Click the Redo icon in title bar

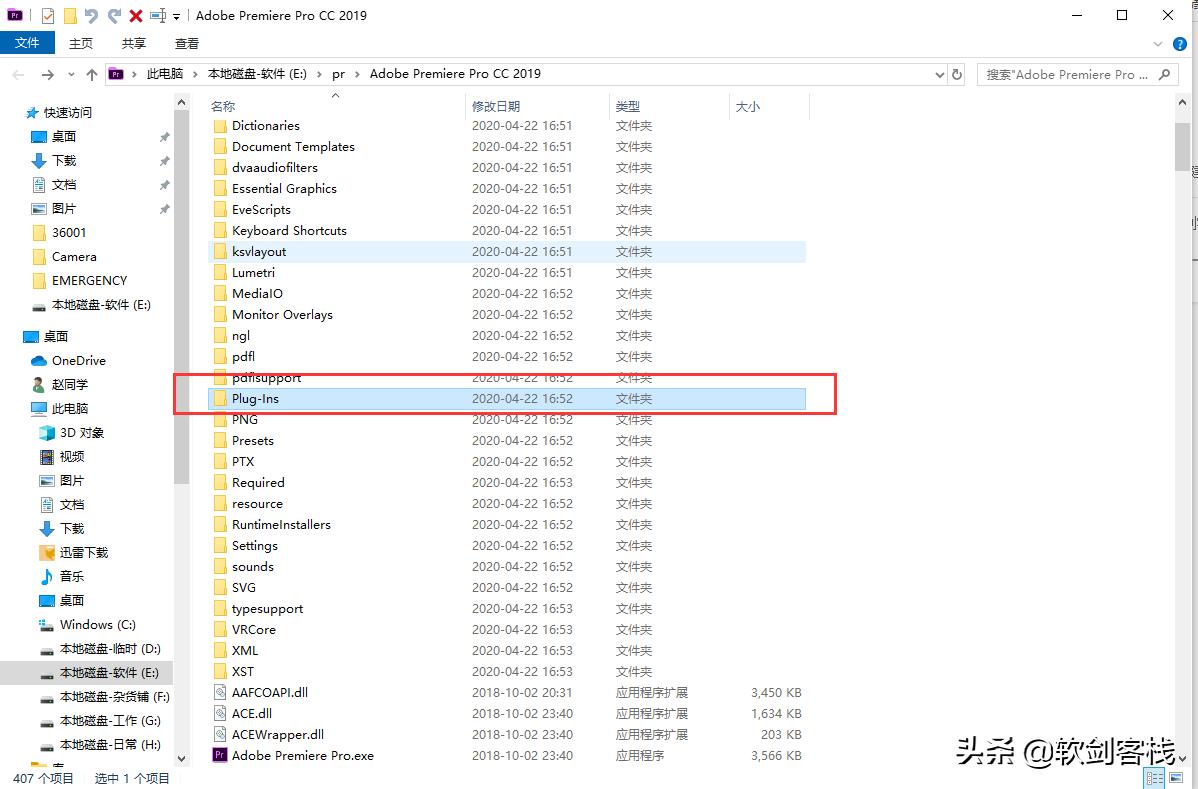click(115, 15)
